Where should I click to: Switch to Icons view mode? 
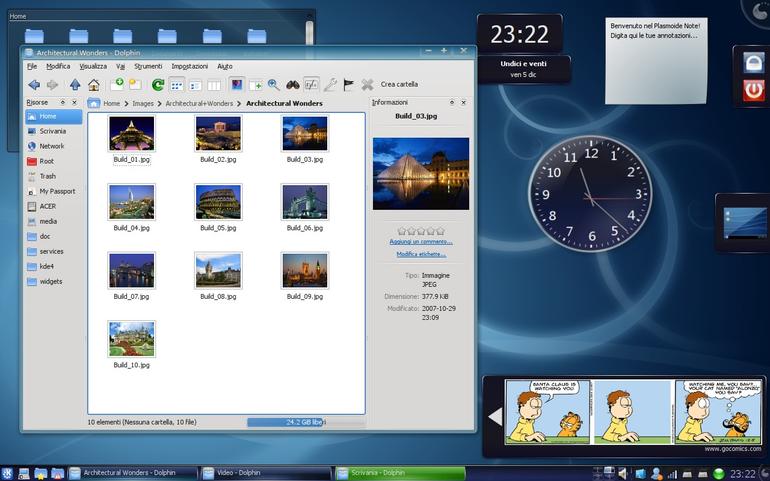click(x=177, y=85)
